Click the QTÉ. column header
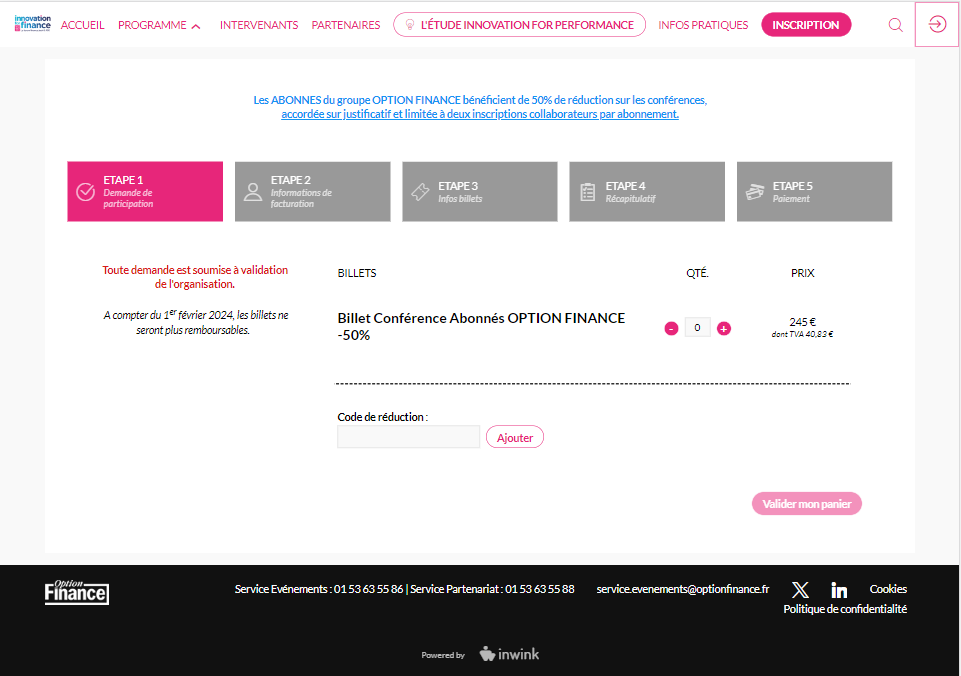Screen dimensions: 961x676 click(697, 273)
